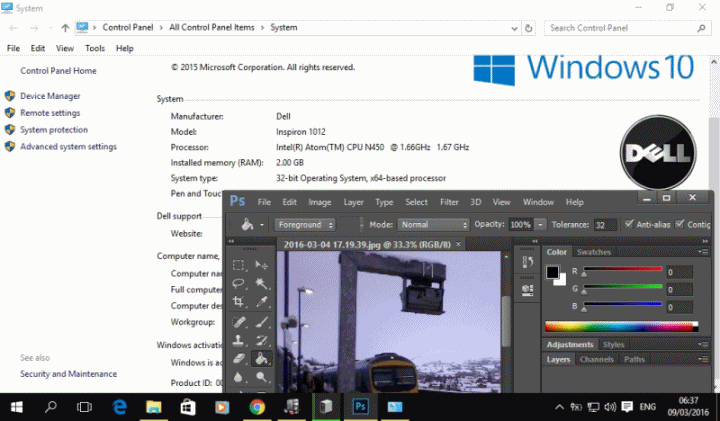Click the B blue color slider
The image size is (720, 421).
pos(623,304)
